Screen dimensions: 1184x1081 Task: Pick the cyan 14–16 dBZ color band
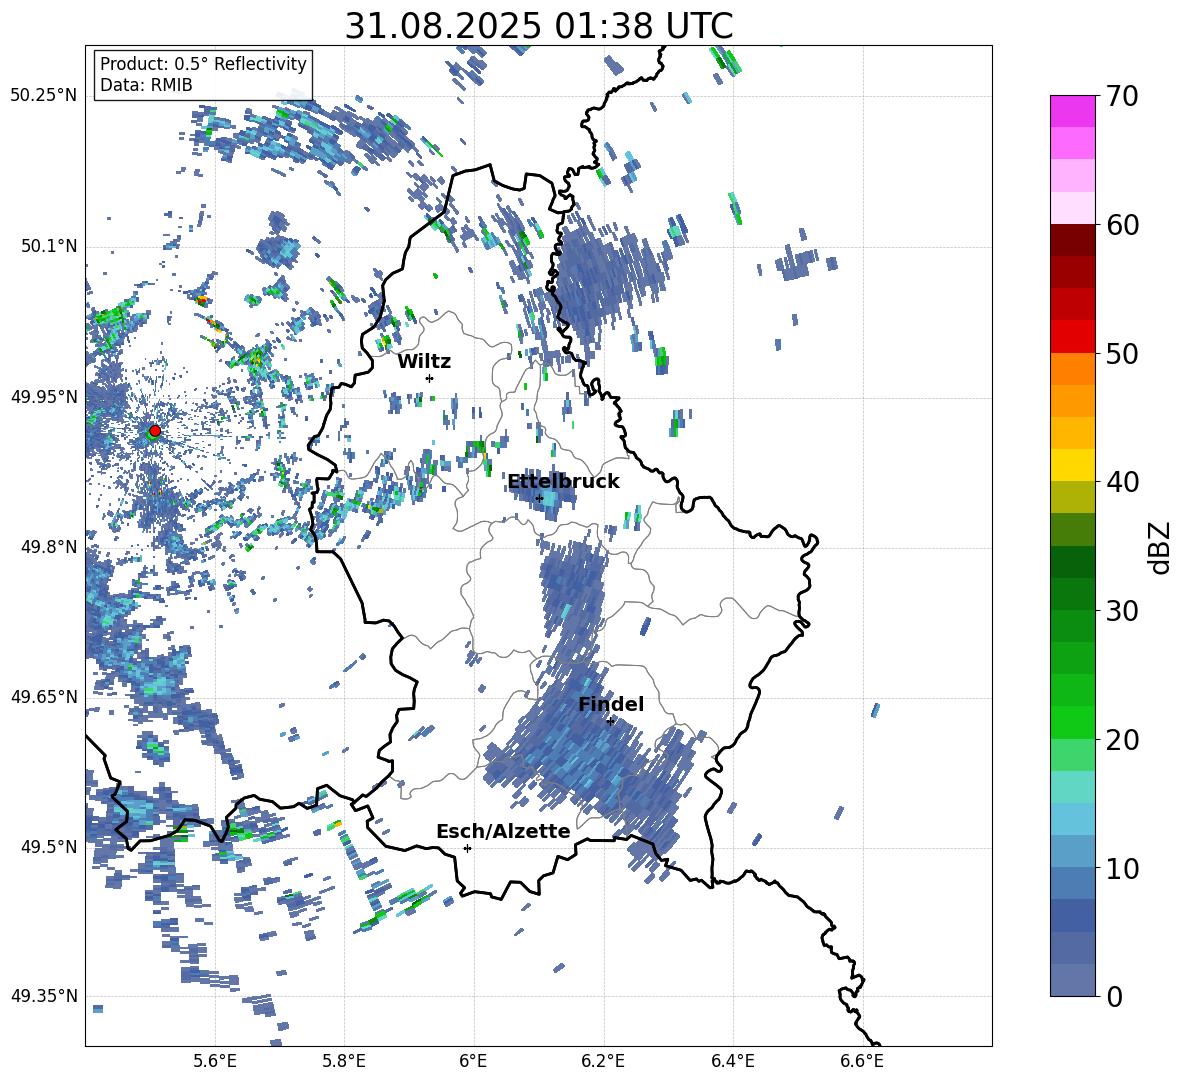[x=1073, y=787]
